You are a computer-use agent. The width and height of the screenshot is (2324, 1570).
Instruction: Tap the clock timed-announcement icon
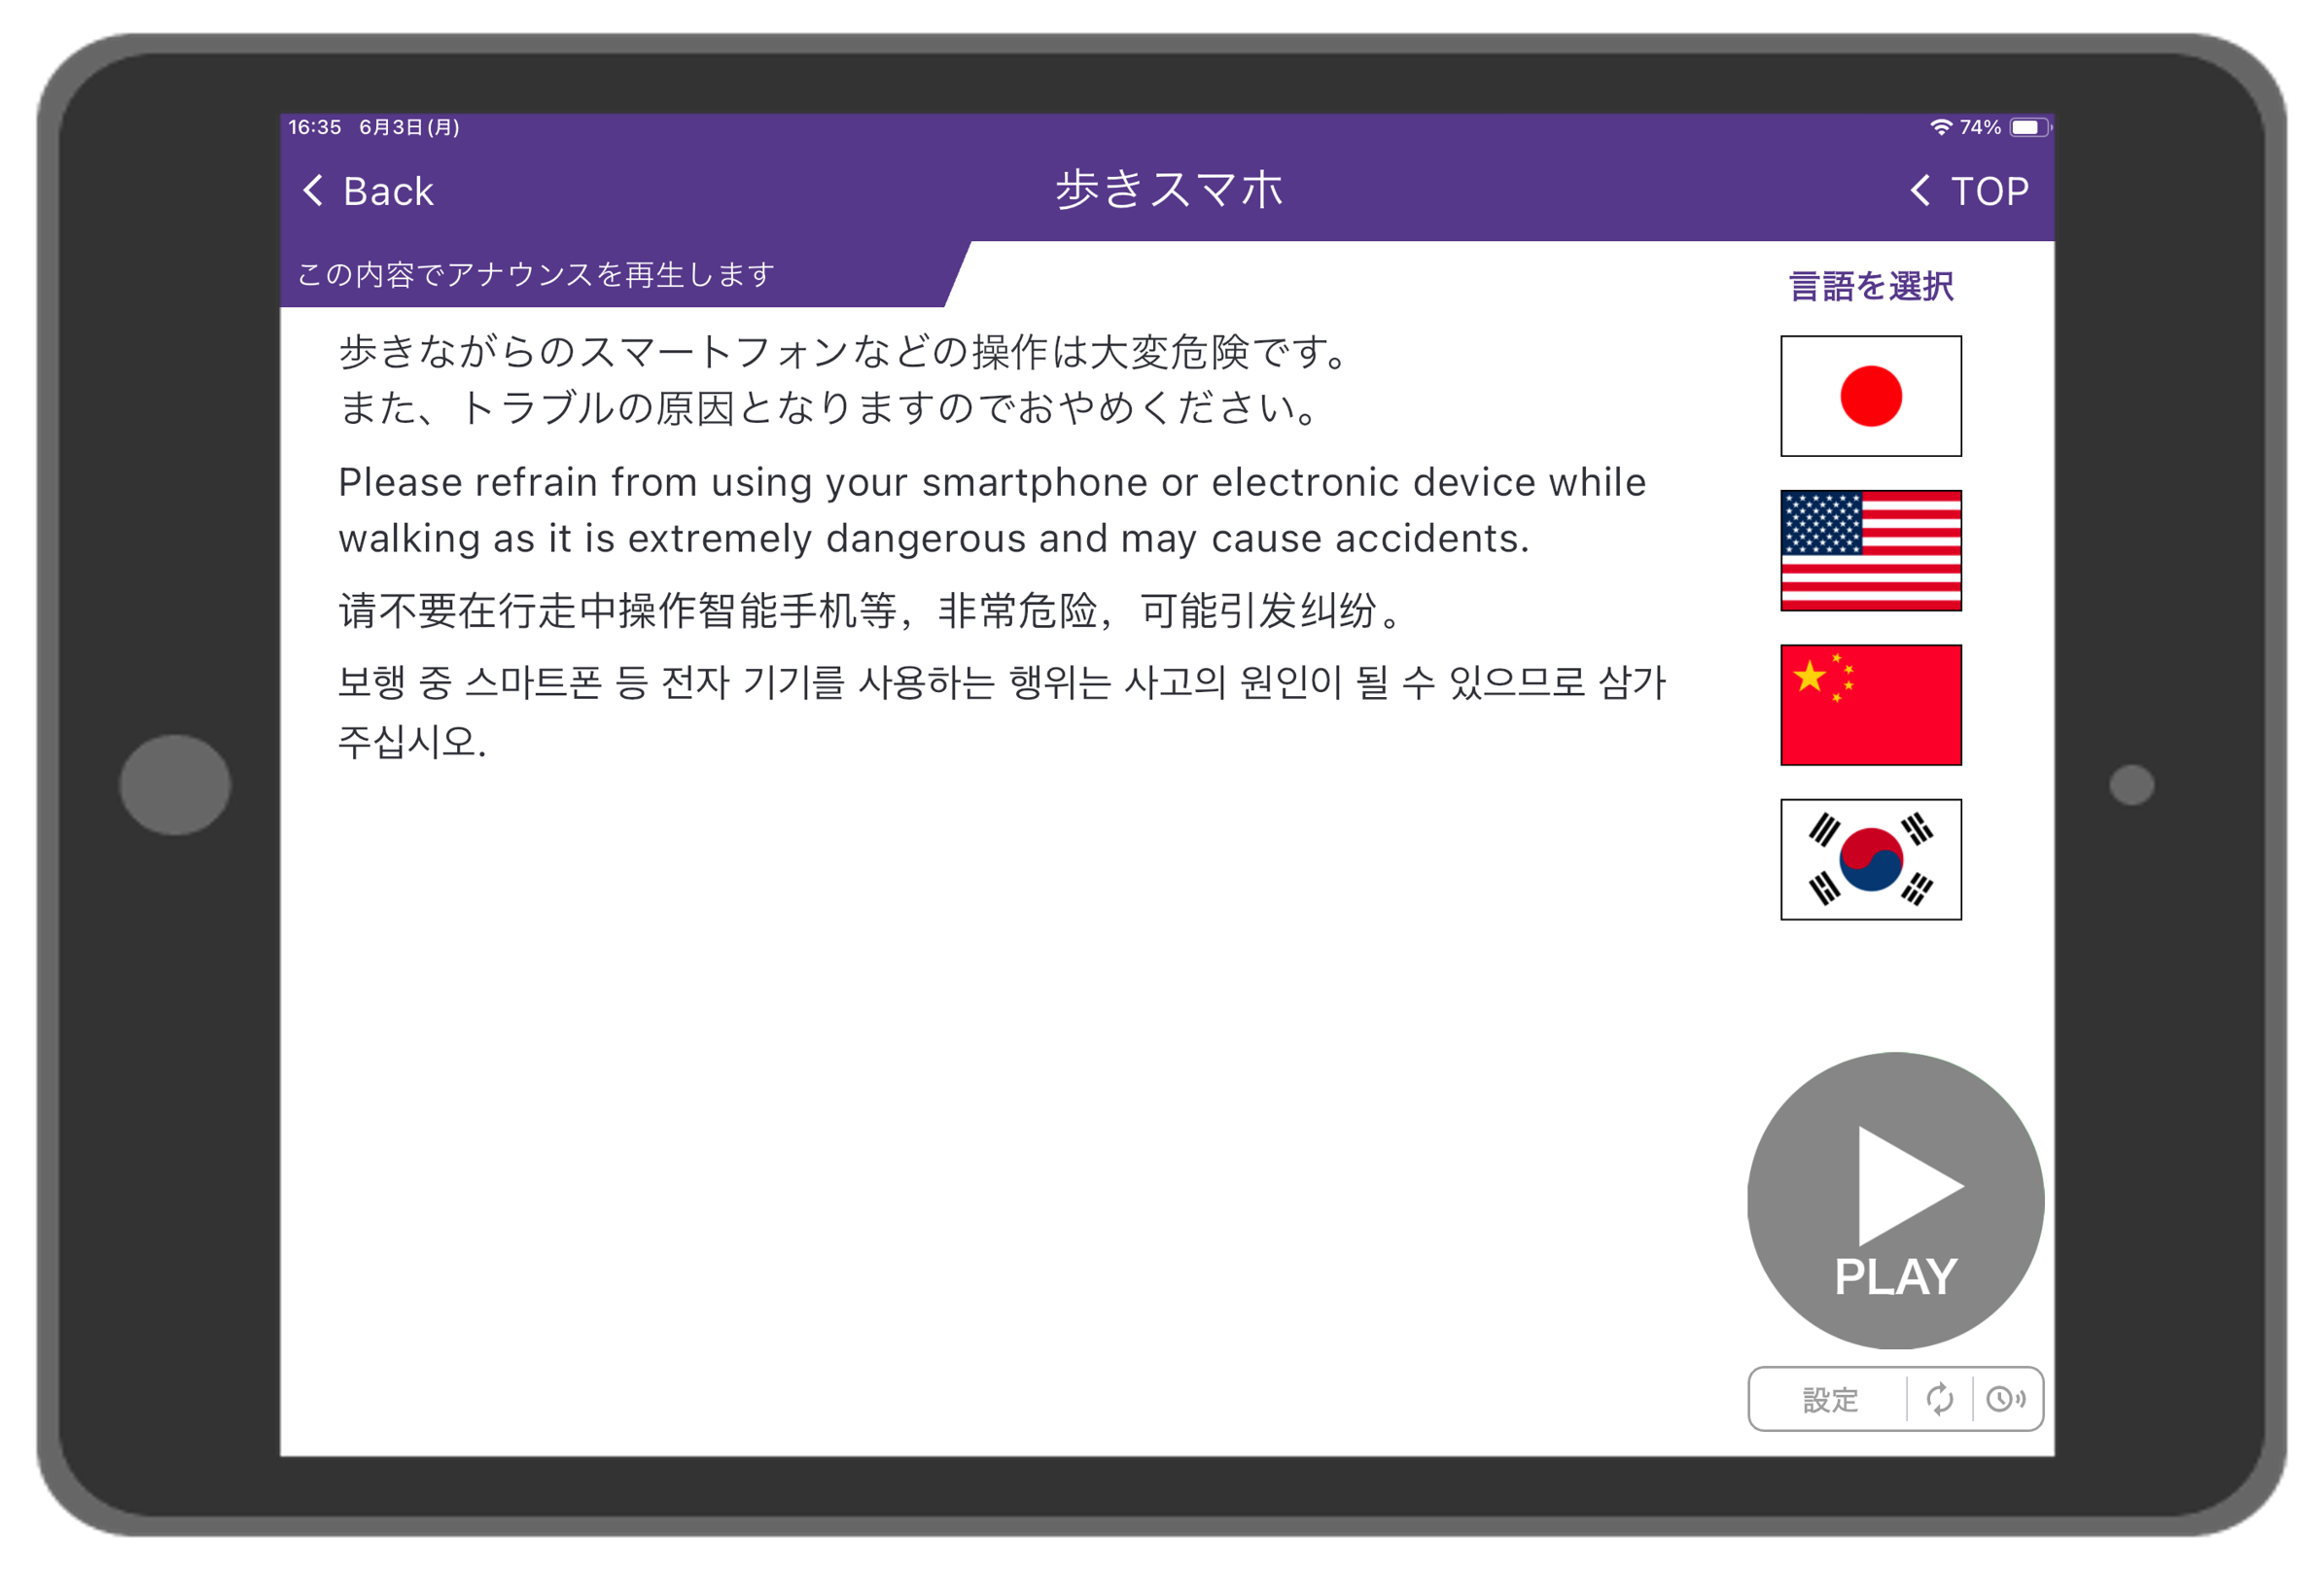pyautogui.click(x=2005, y=1399)
